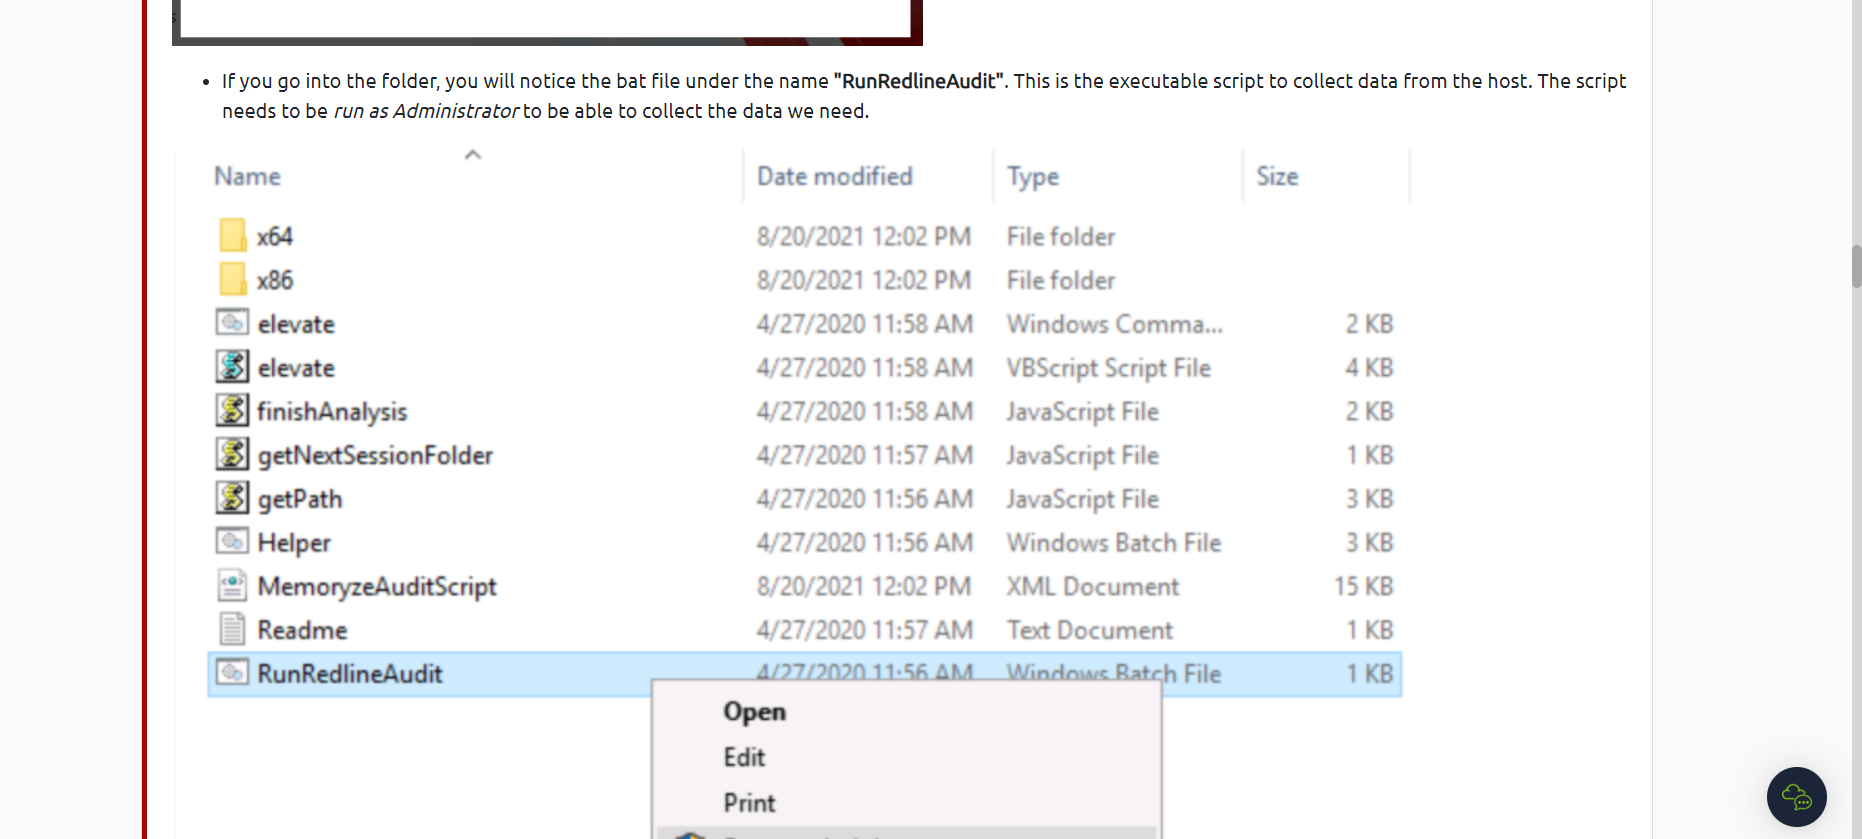This screenshot has width=1862, height=839.
Task: Select the getPath file name
Action: click(x=299, y=499)
